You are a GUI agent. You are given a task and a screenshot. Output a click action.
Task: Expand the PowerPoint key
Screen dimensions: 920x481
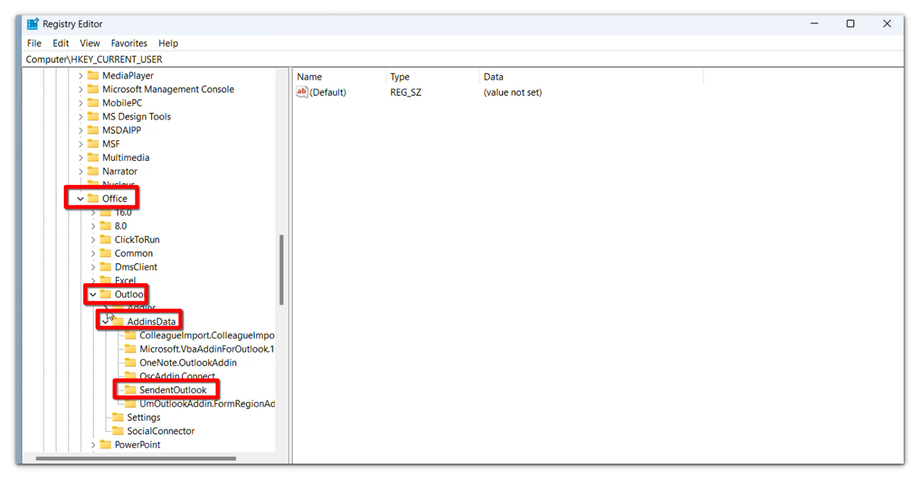[93, 445]
